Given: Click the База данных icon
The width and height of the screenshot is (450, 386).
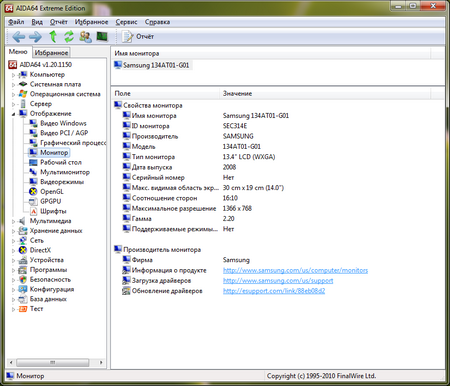Looking at the screenshot, I should [x=23, y=299].
